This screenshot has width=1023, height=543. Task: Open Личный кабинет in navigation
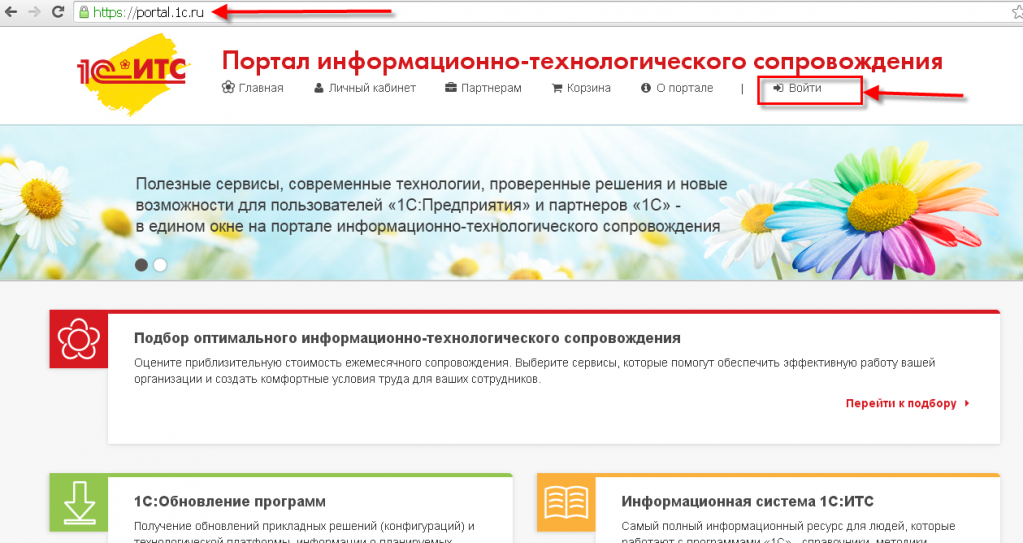coord(364,88)
